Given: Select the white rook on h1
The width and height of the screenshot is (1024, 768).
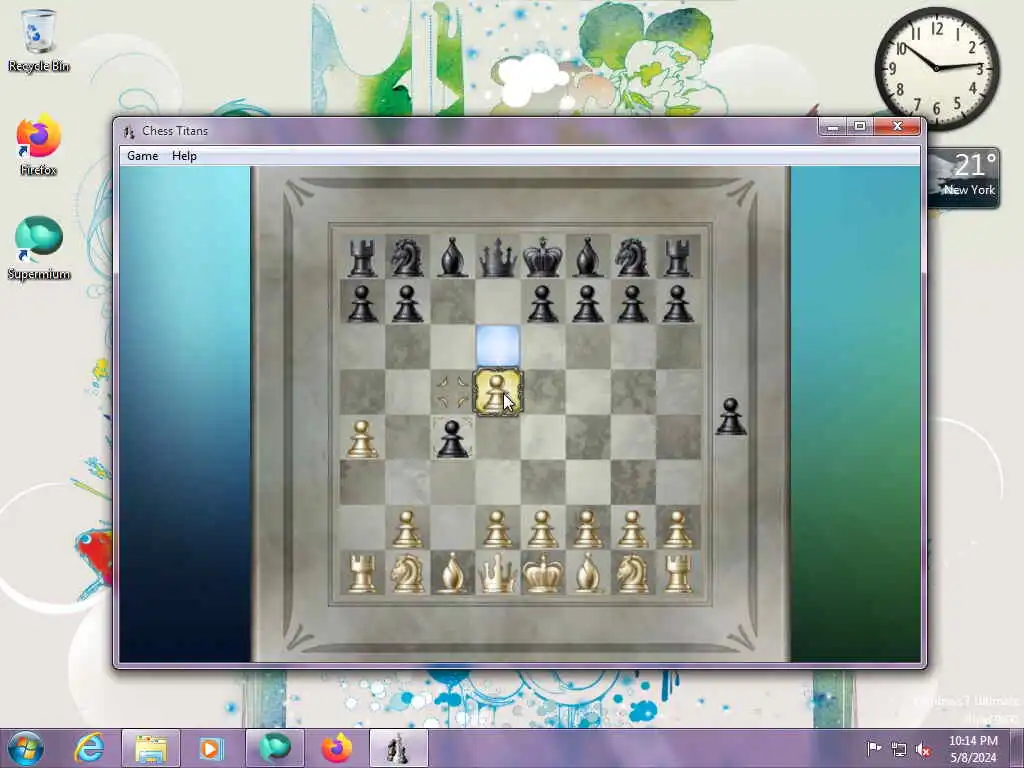Looking at the screenshot, I should (x=678, y=573).
